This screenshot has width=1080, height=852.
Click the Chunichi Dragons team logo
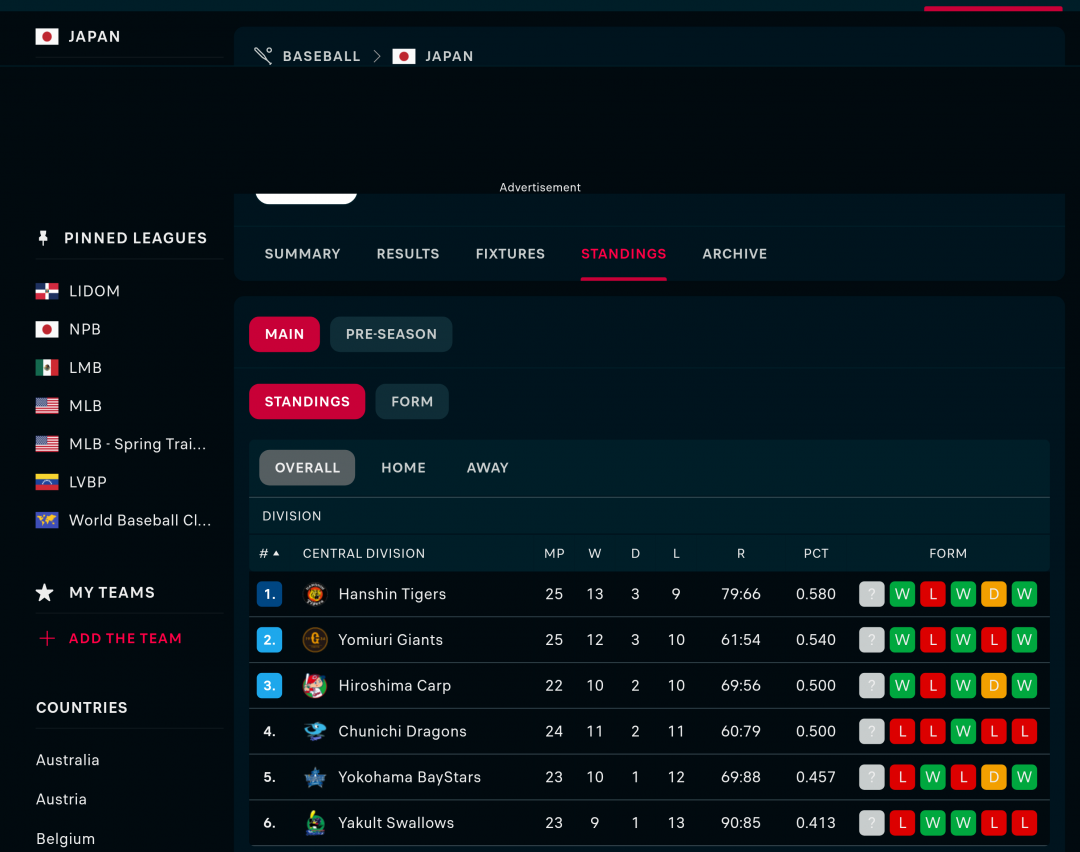tap(315, 731)
